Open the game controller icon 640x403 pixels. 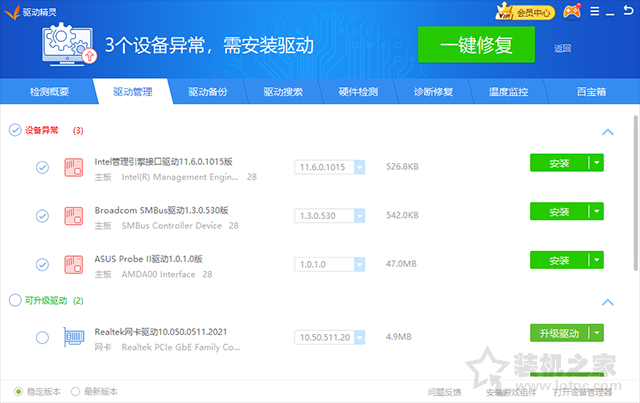[572, 11]
